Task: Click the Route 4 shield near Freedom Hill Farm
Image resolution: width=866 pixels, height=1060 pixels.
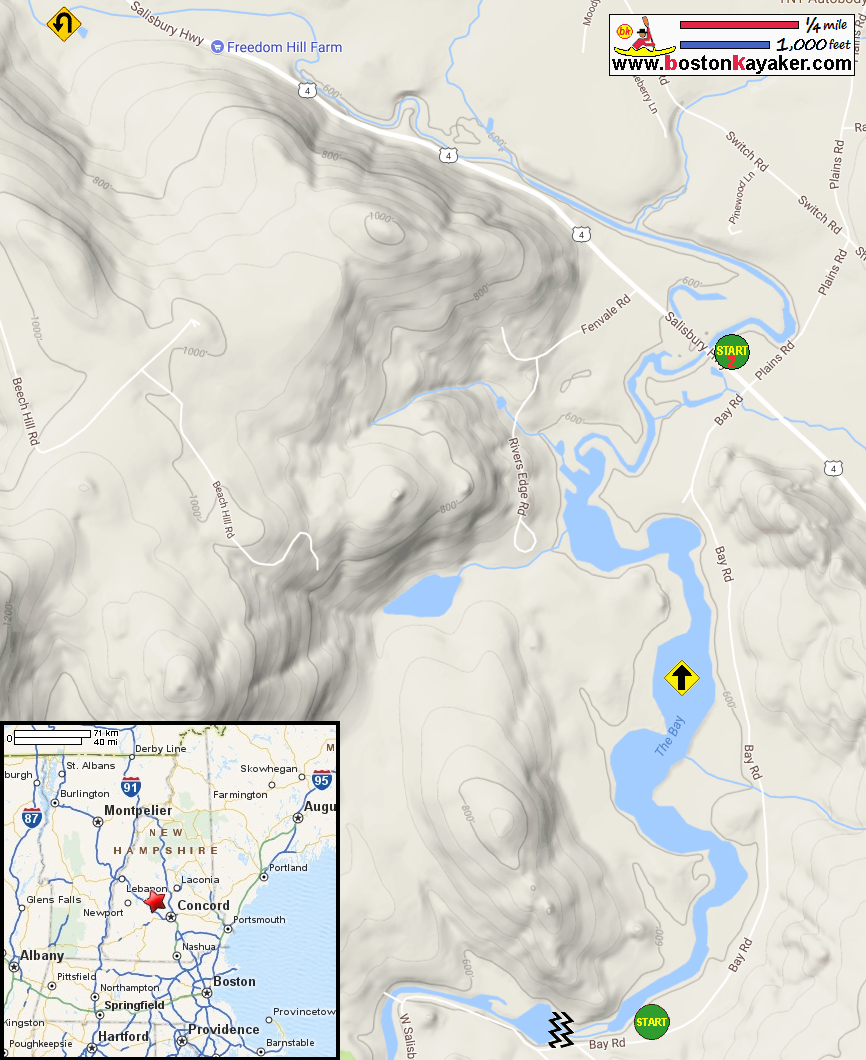Action: tap(308, 91)
